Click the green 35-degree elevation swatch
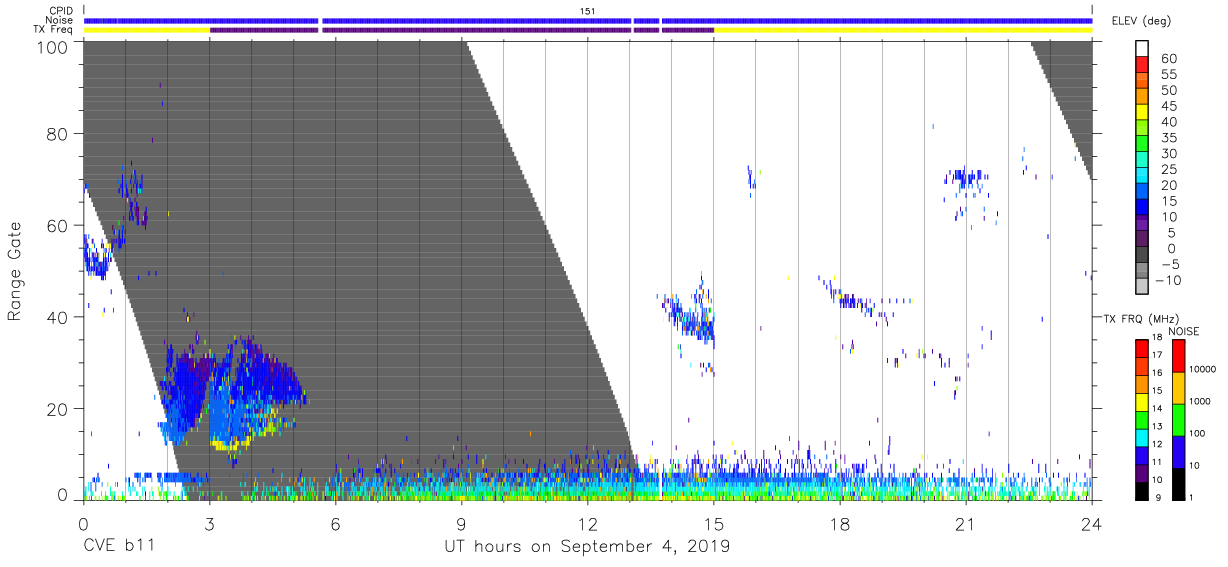This screenshot has height=567, width=1228. click(x=1143, y=143)
